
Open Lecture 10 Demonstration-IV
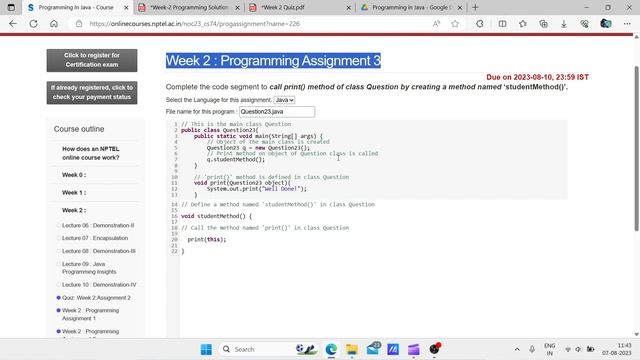coord(99,284)
